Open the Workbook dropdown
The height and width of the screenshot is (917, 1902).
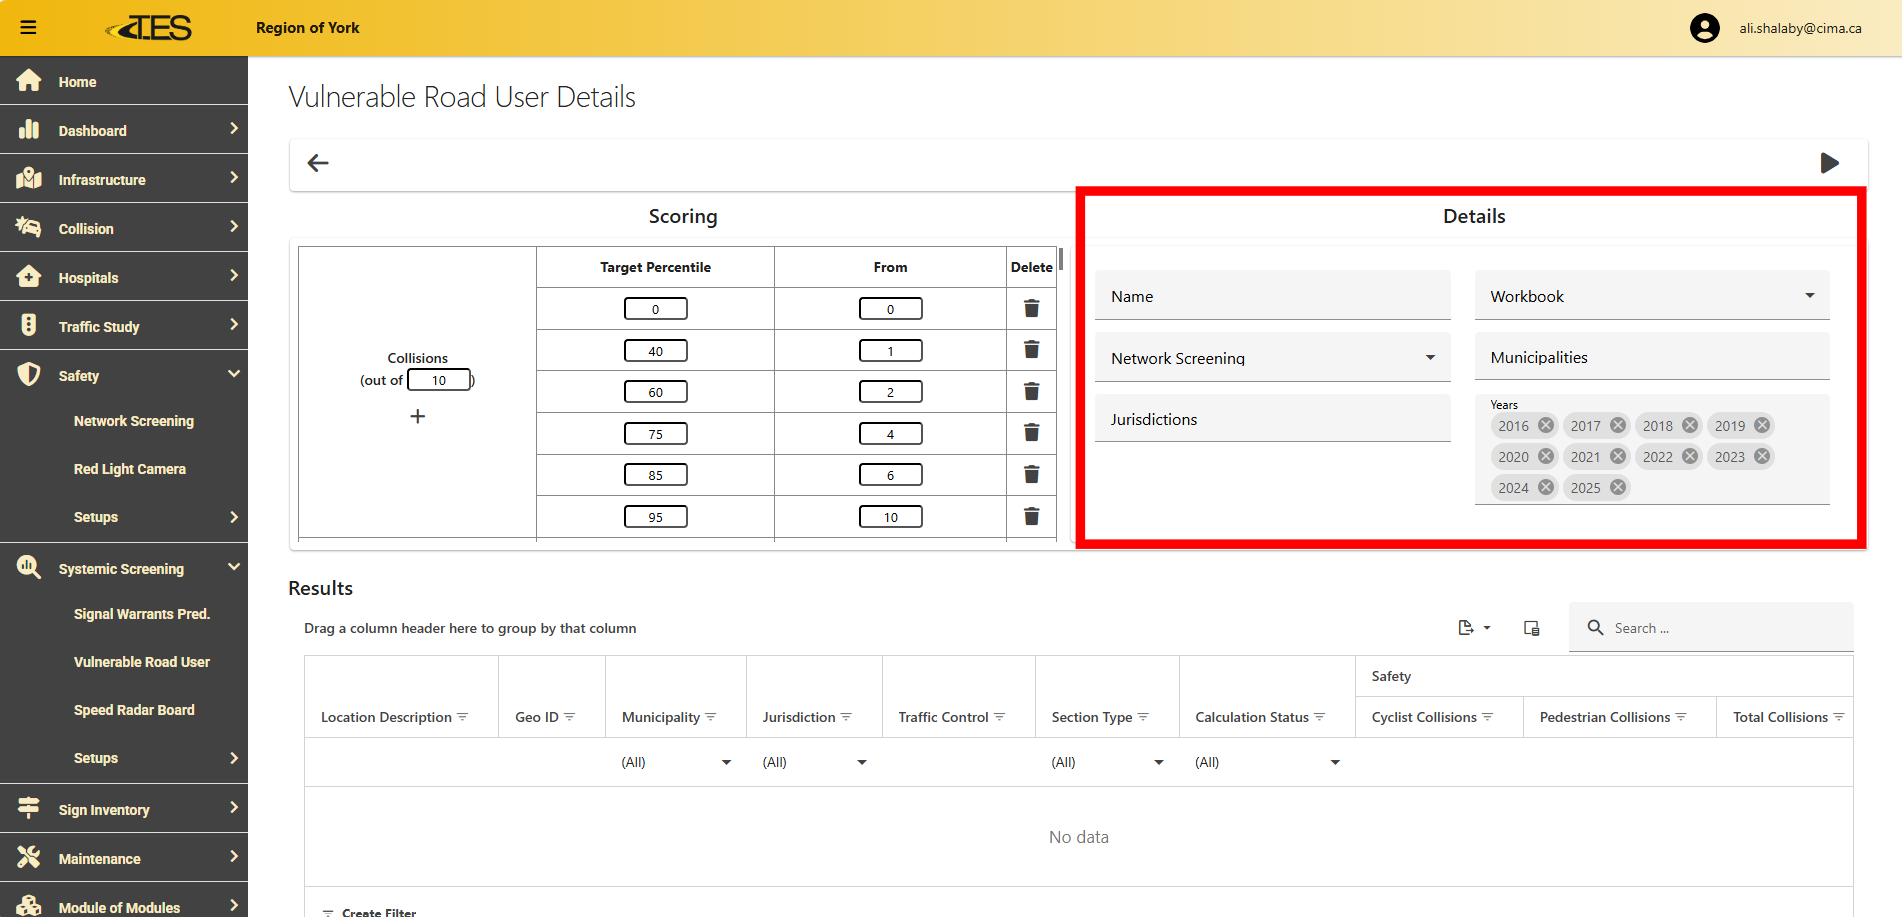pos(1651,296)
